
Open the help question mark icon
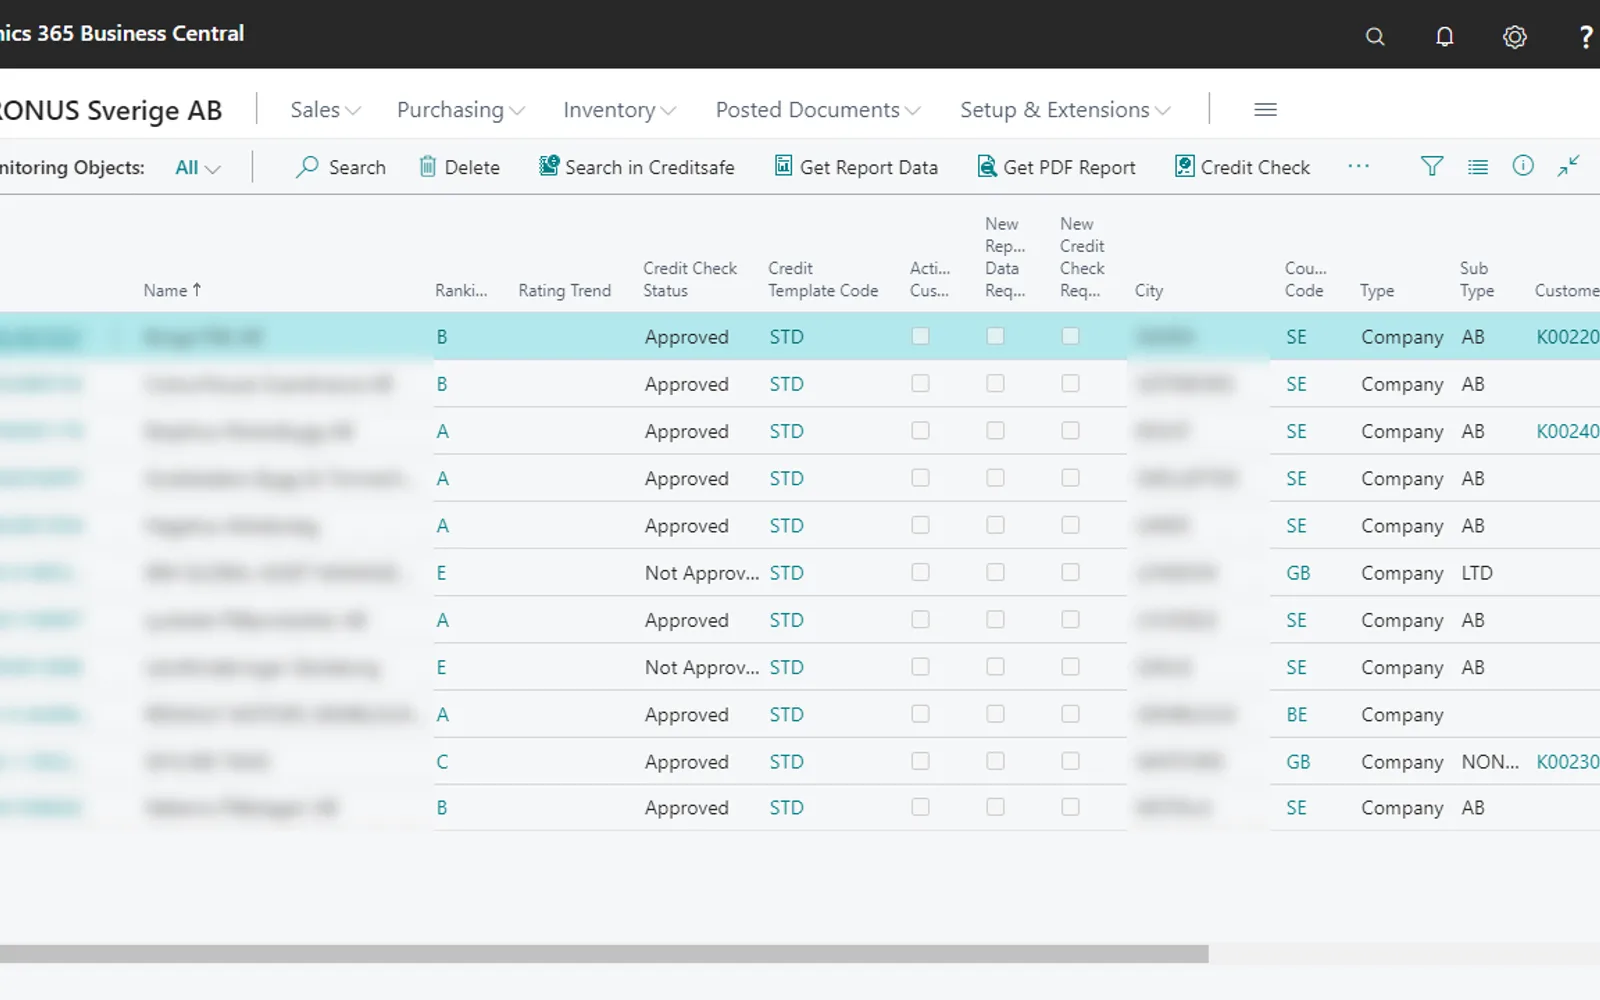[1586, 37]
